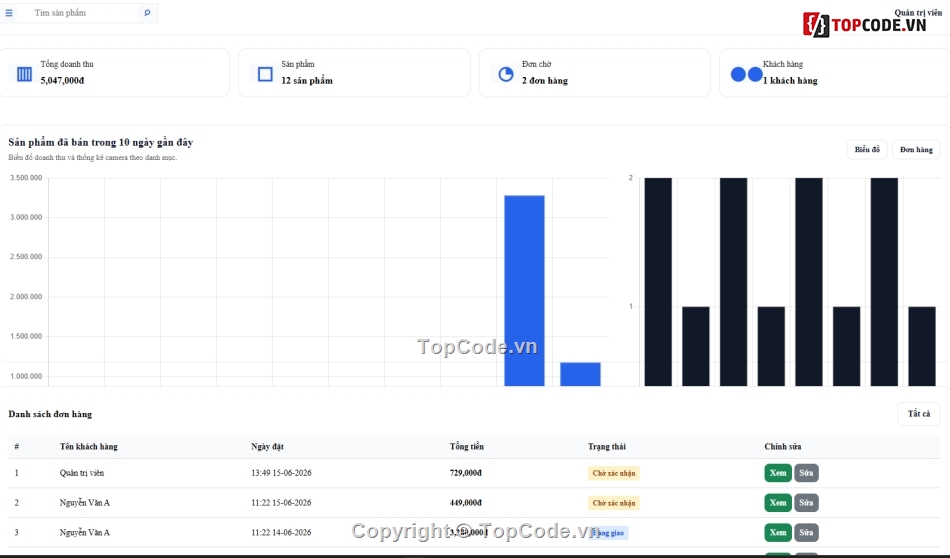Click the 'Chỉnh sửa' column header
The height and width of the screenshot is (558, 950).
coord(783,447)
